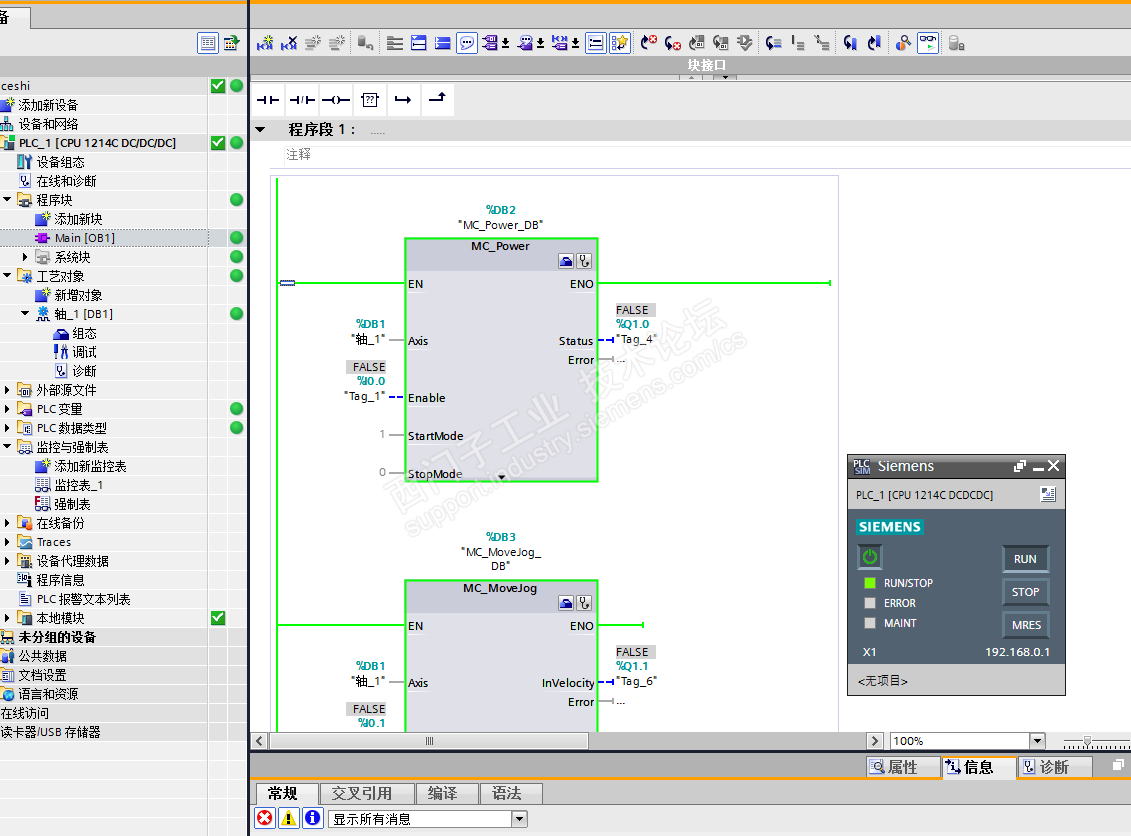1131x836 pixels.
Task: Switch to the 交叉引用 tab
Action: coord(361,793)
